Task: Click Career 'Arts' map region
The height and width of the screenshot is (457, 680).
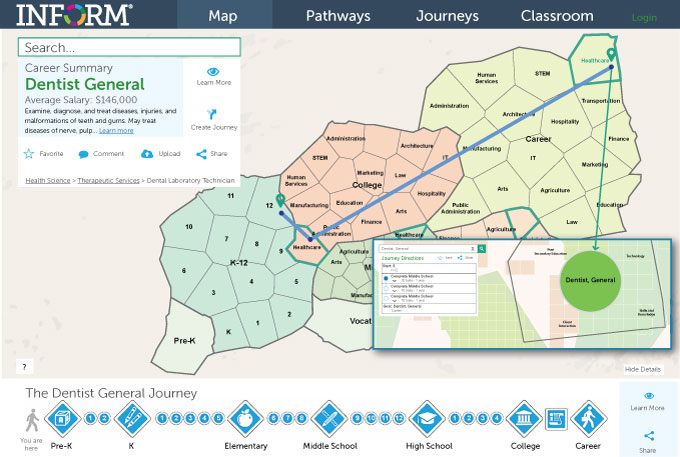Action: coord(502,189)
